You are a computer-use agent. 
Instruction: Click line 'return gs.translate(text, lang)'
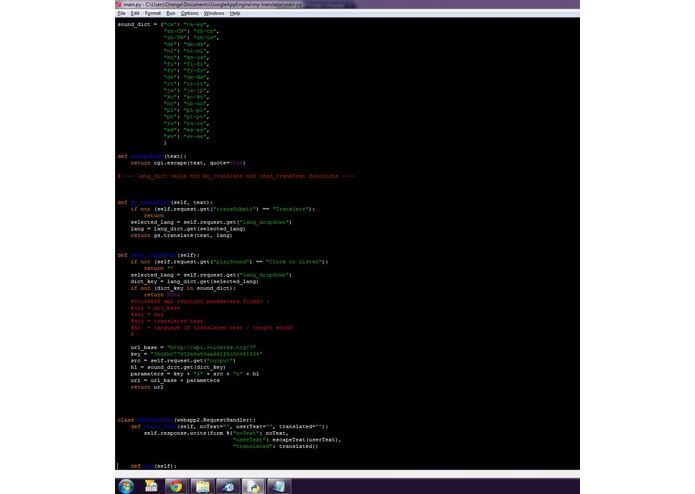point(181,236)
